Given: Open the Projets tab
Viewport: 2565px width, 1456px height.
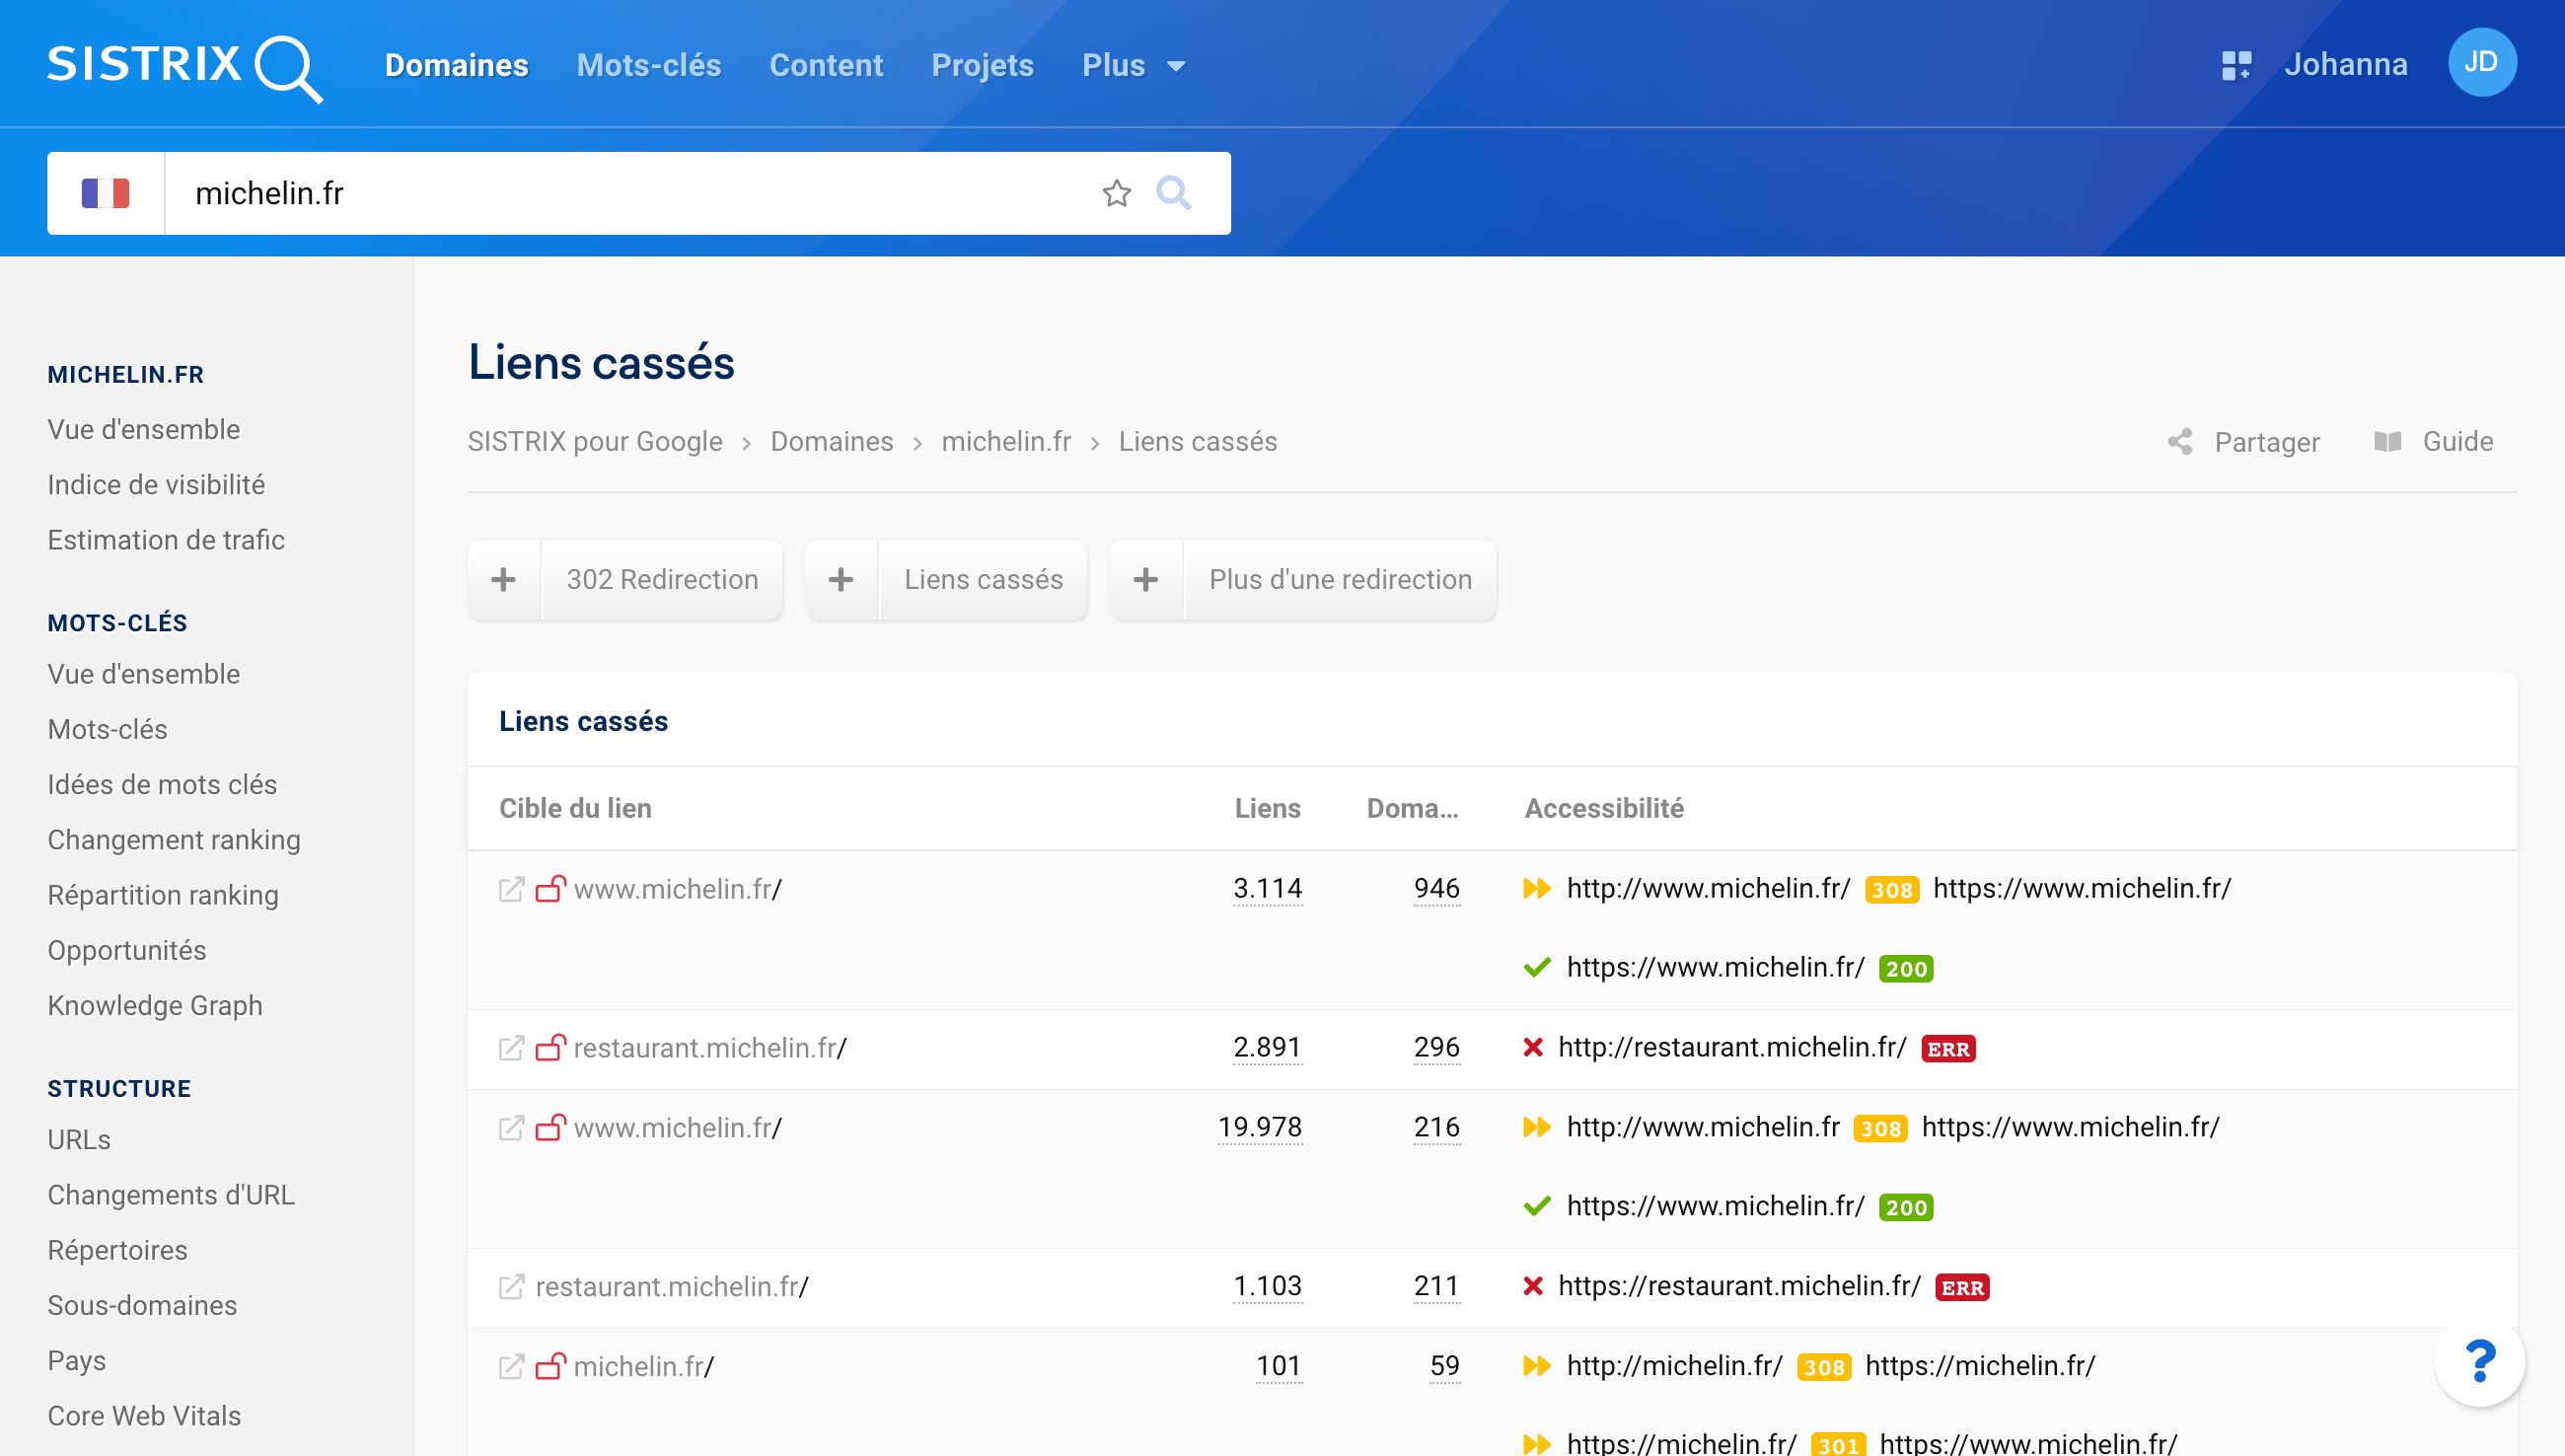Looking at the screenshot, I should click(982, 66).
